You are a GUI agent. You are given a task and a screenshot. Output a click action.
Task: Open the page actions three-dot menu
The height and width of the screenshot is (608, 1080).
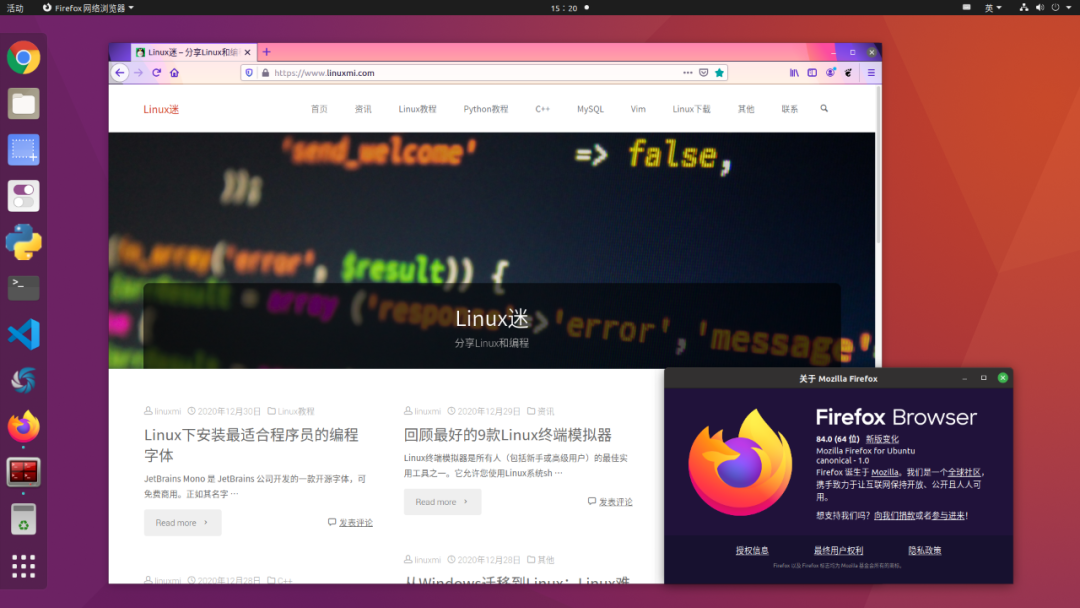(687, 72)
